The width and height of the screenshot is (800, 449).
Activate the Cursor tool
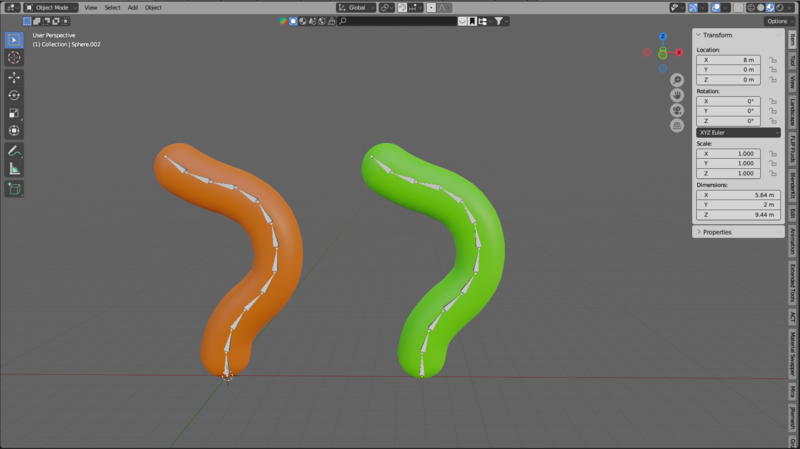point(14,58)
